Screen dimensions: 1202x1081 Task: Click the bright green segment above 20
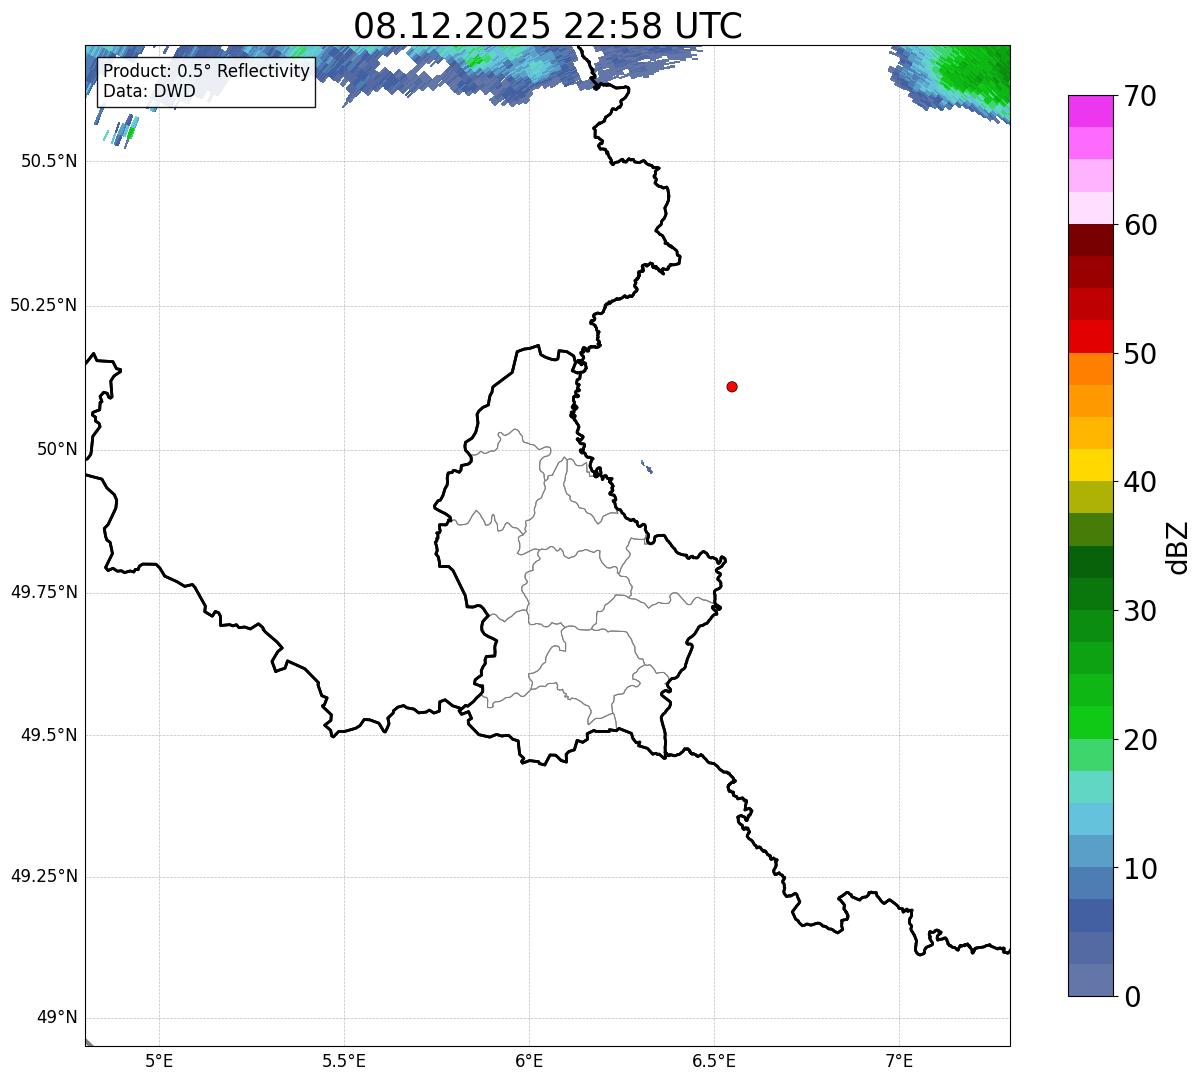(x=1091, y=723)
